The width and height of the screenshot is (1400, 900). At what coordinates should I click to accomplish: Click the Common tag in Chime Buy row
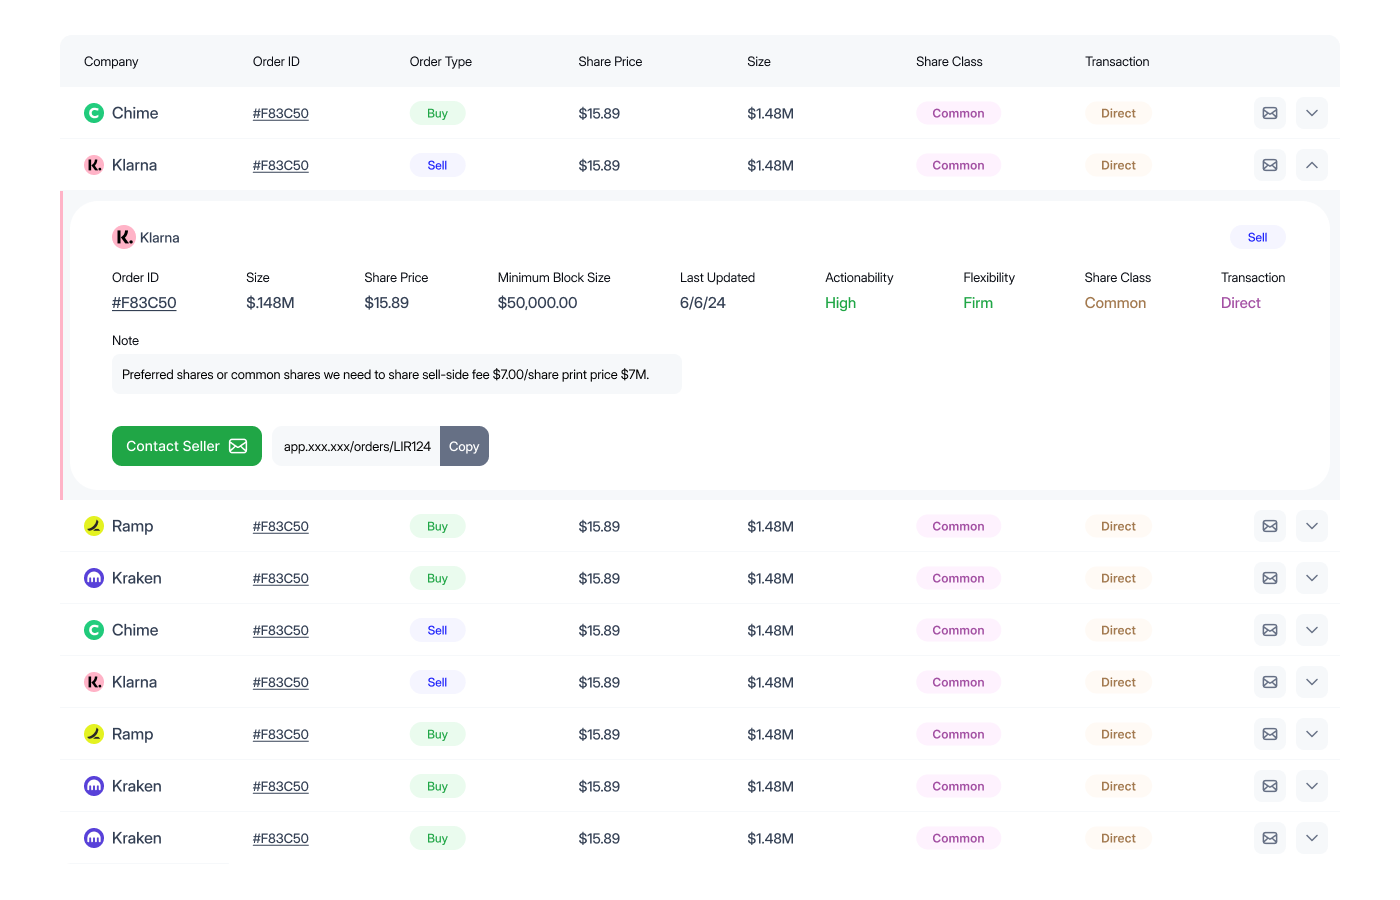(x=958, y=113)
